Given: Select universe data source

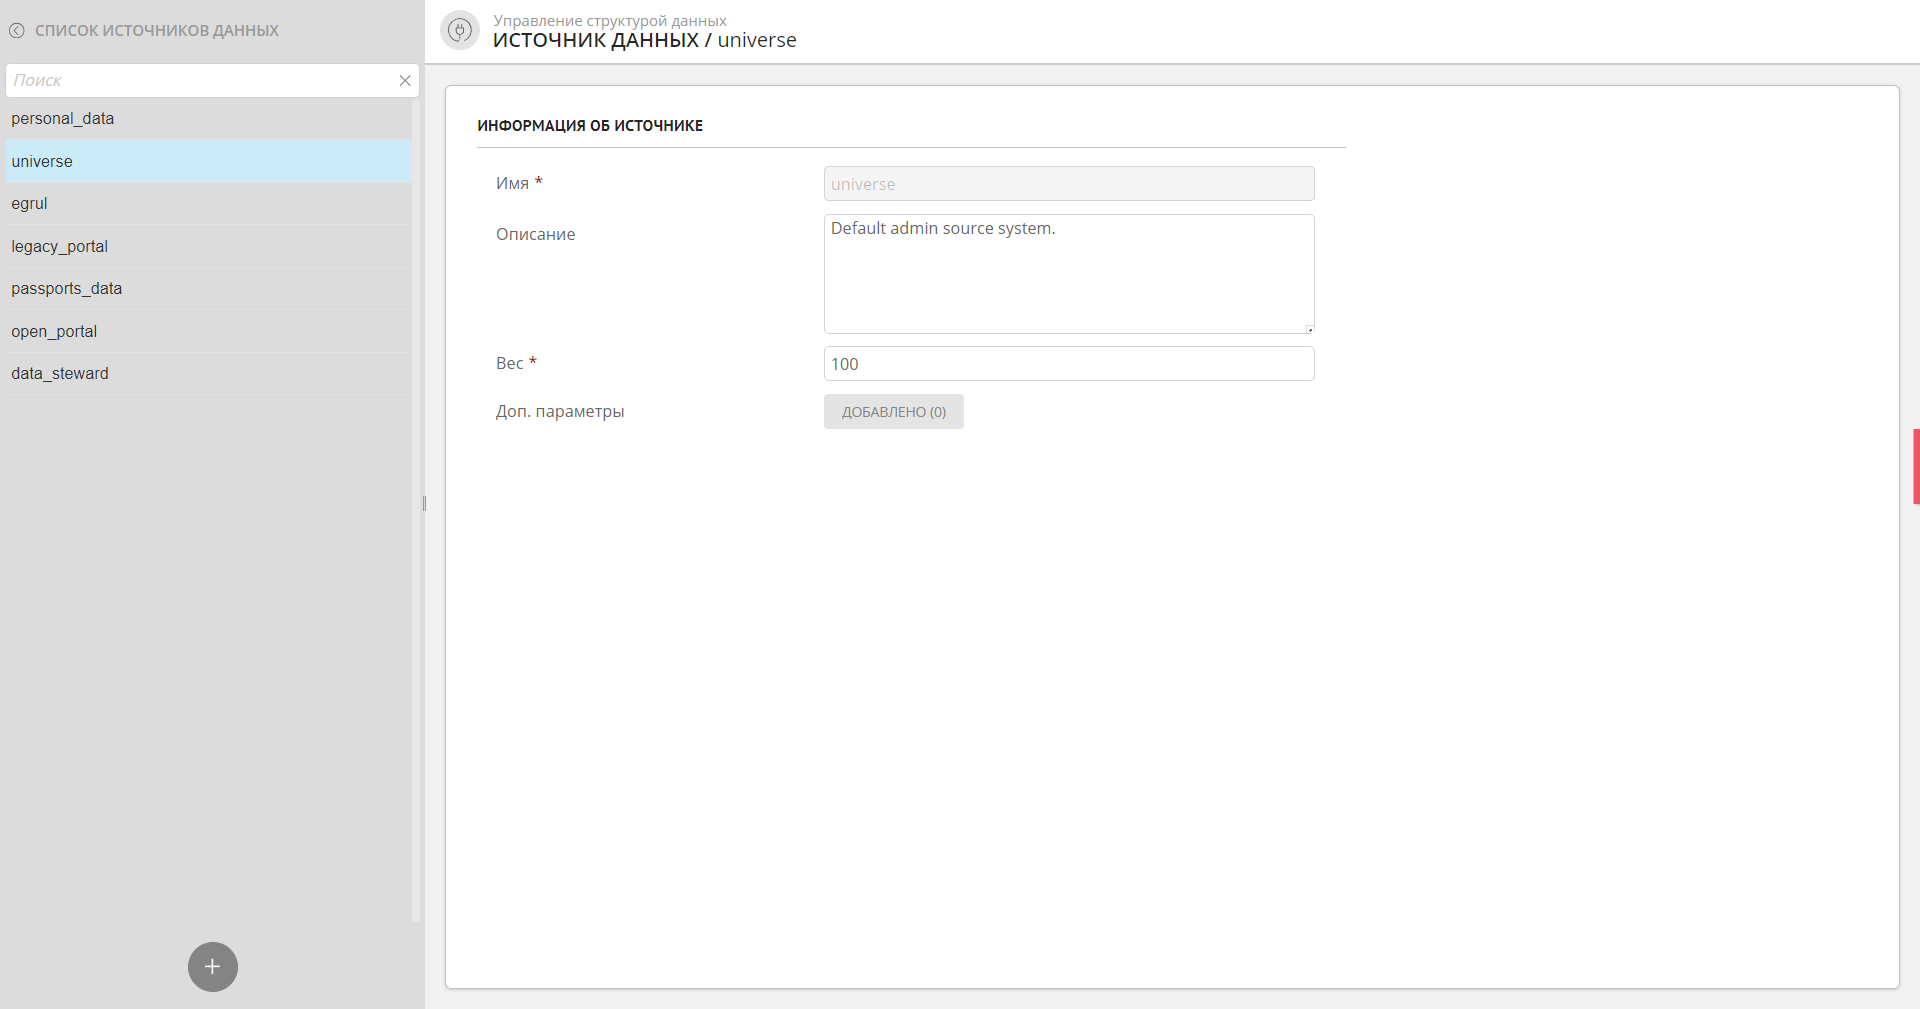Looking at the screenshot, I should [208, 161].
